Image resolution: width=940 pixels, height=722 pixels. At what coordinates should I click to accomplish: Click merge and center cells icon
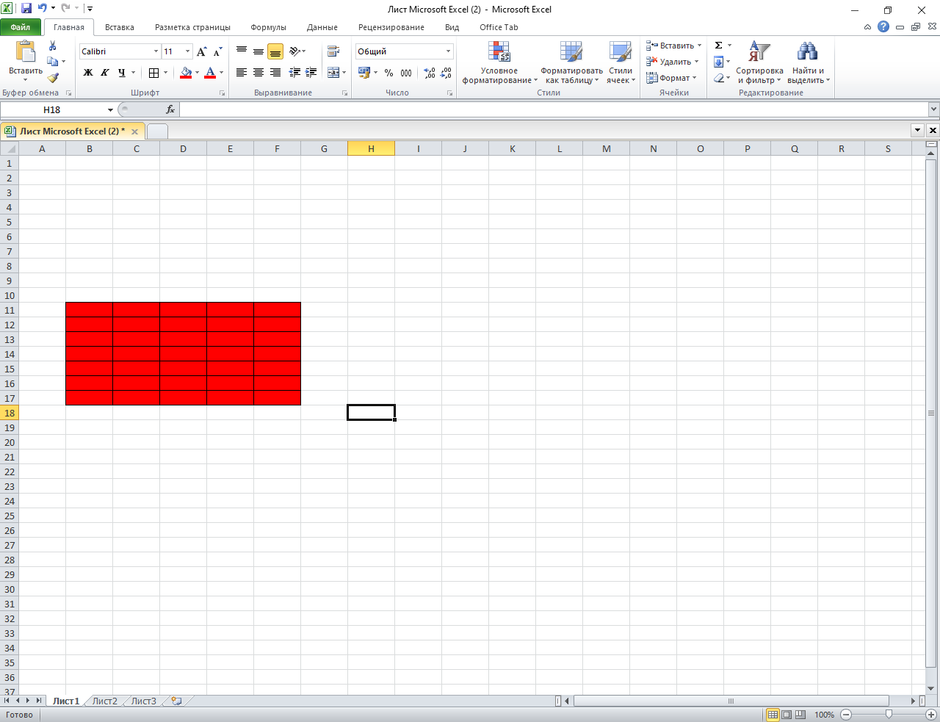(x=333, y=73)
